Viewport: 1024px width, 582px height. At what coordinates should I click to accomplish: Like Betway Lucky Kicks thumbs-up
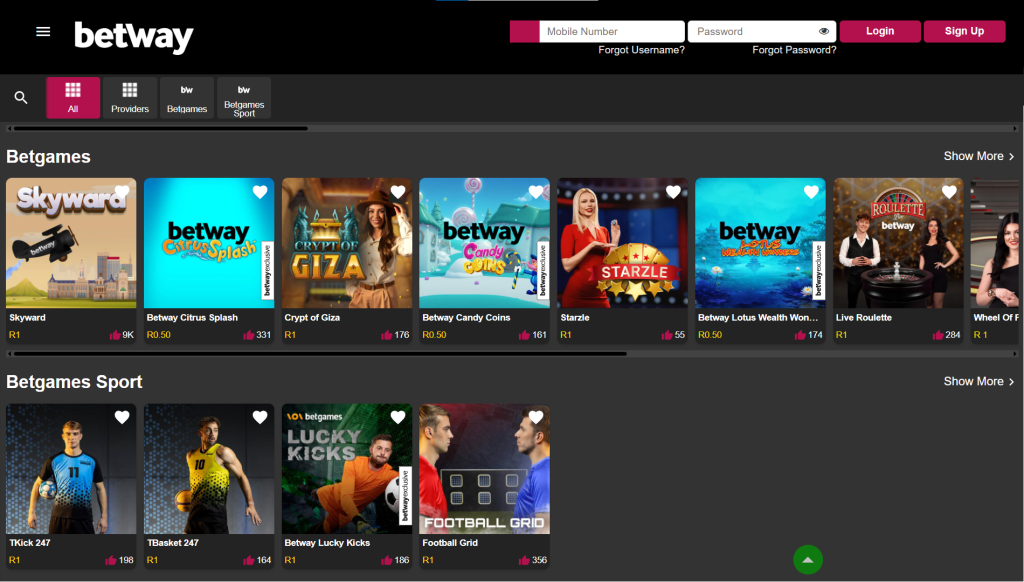point(387,560)
